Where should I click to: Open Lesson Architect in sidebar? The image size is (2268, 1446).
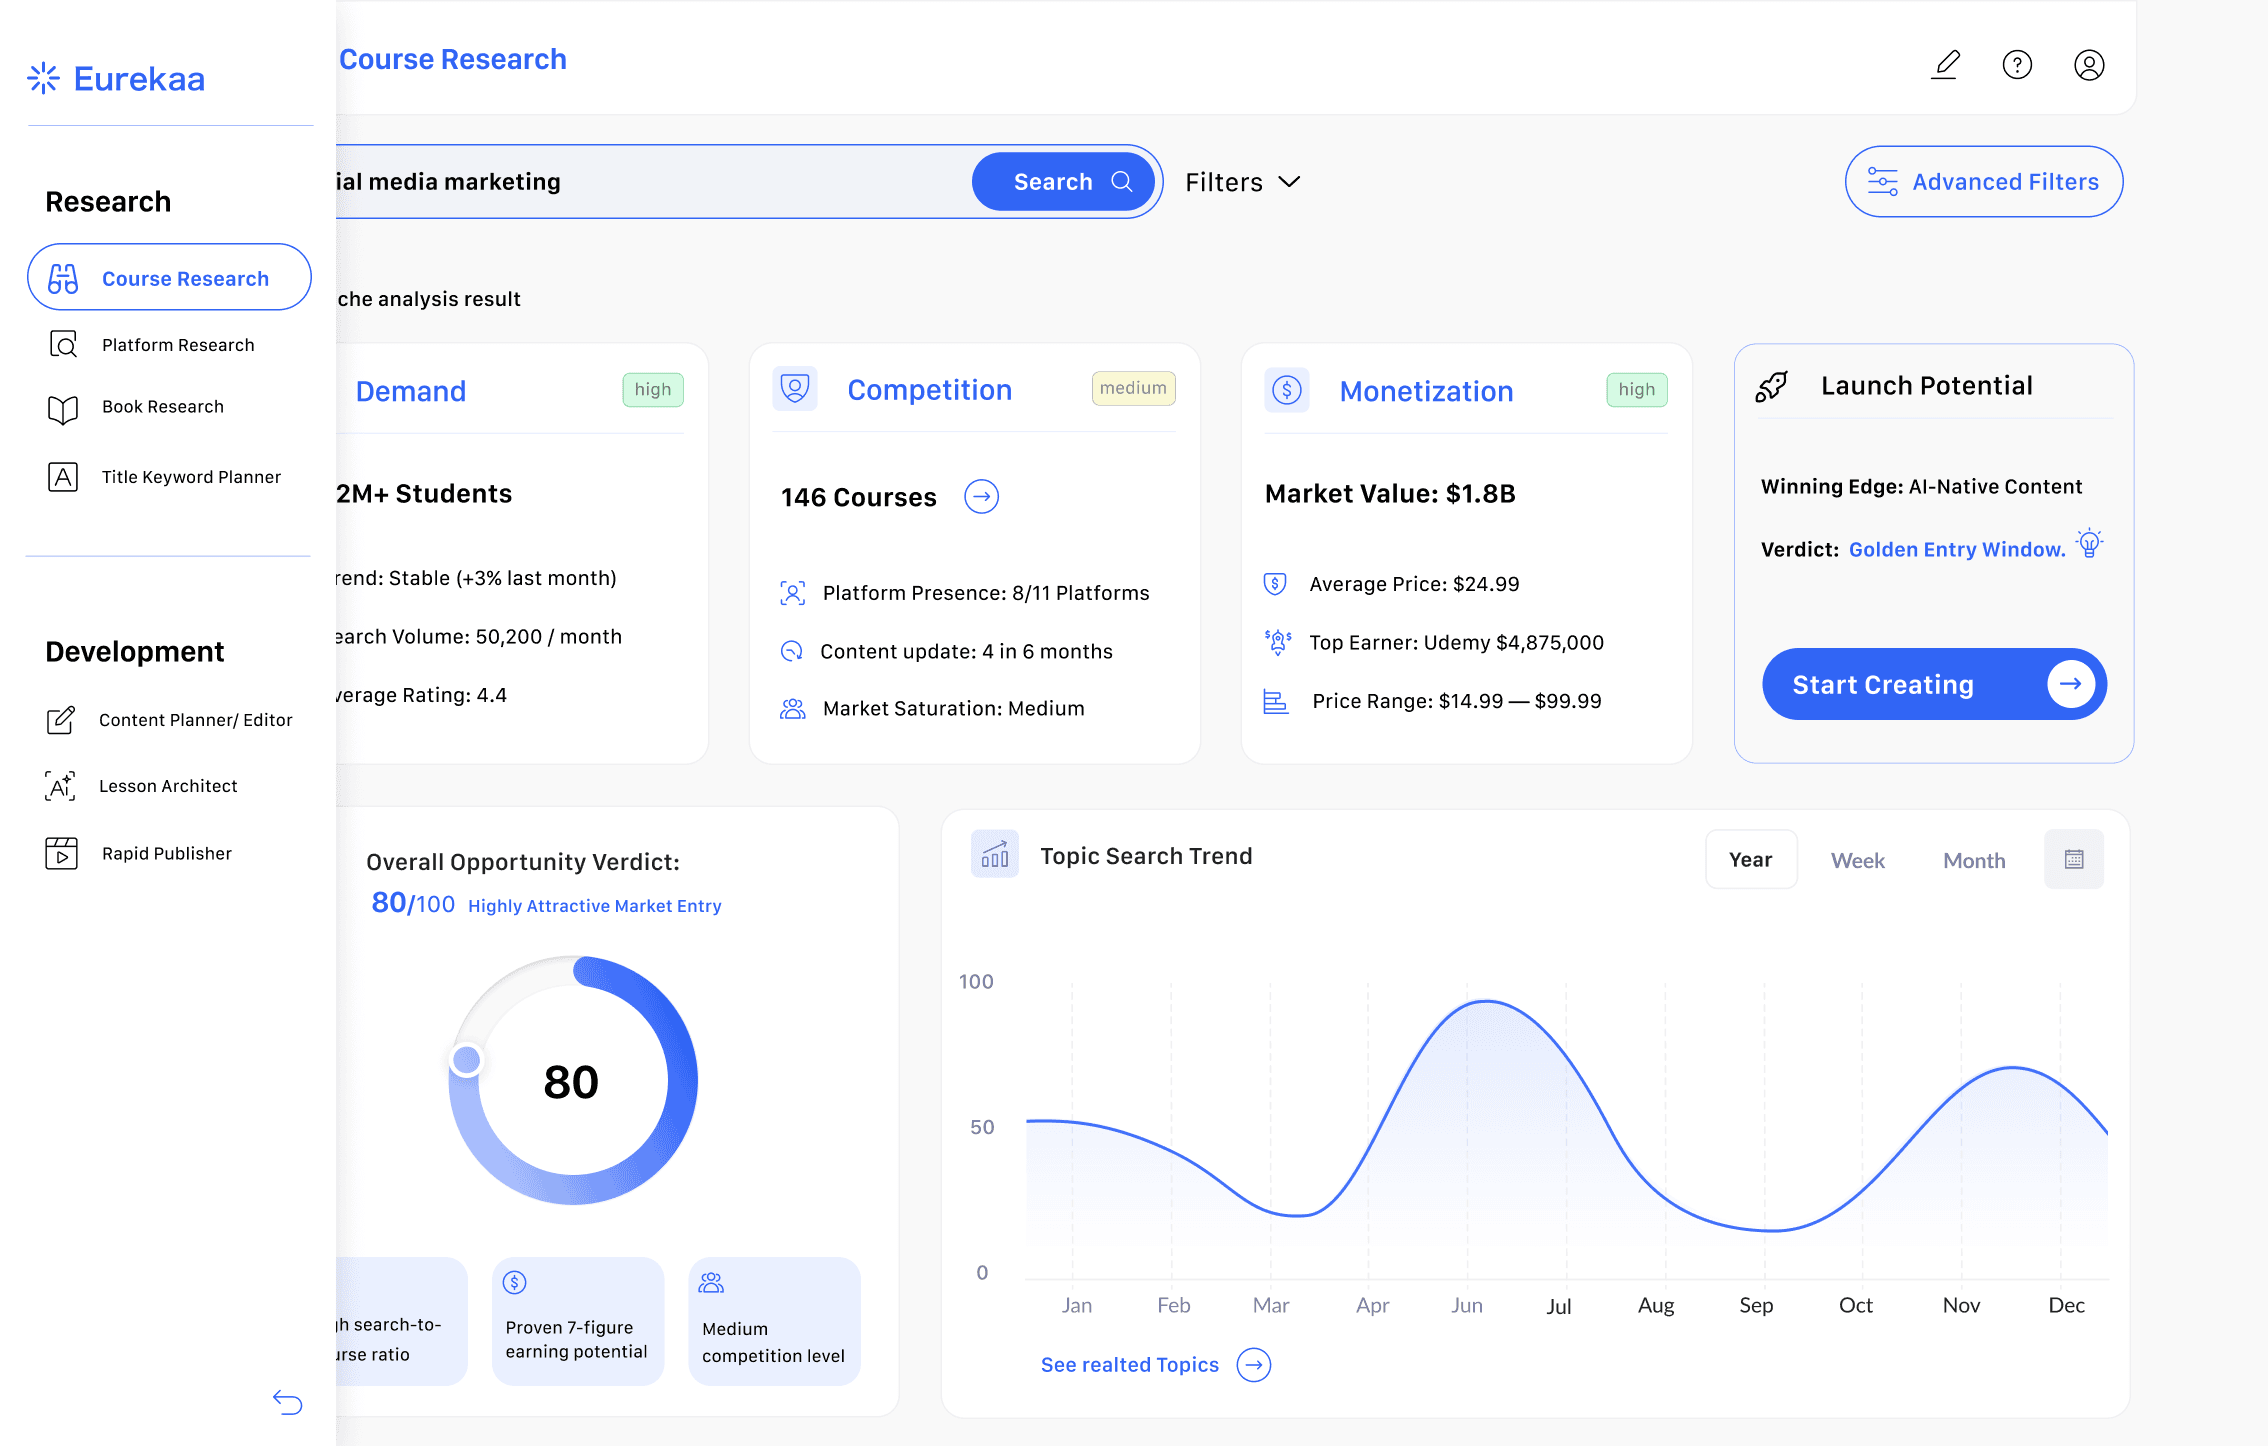pyautogui.click(x=167, y=786)
